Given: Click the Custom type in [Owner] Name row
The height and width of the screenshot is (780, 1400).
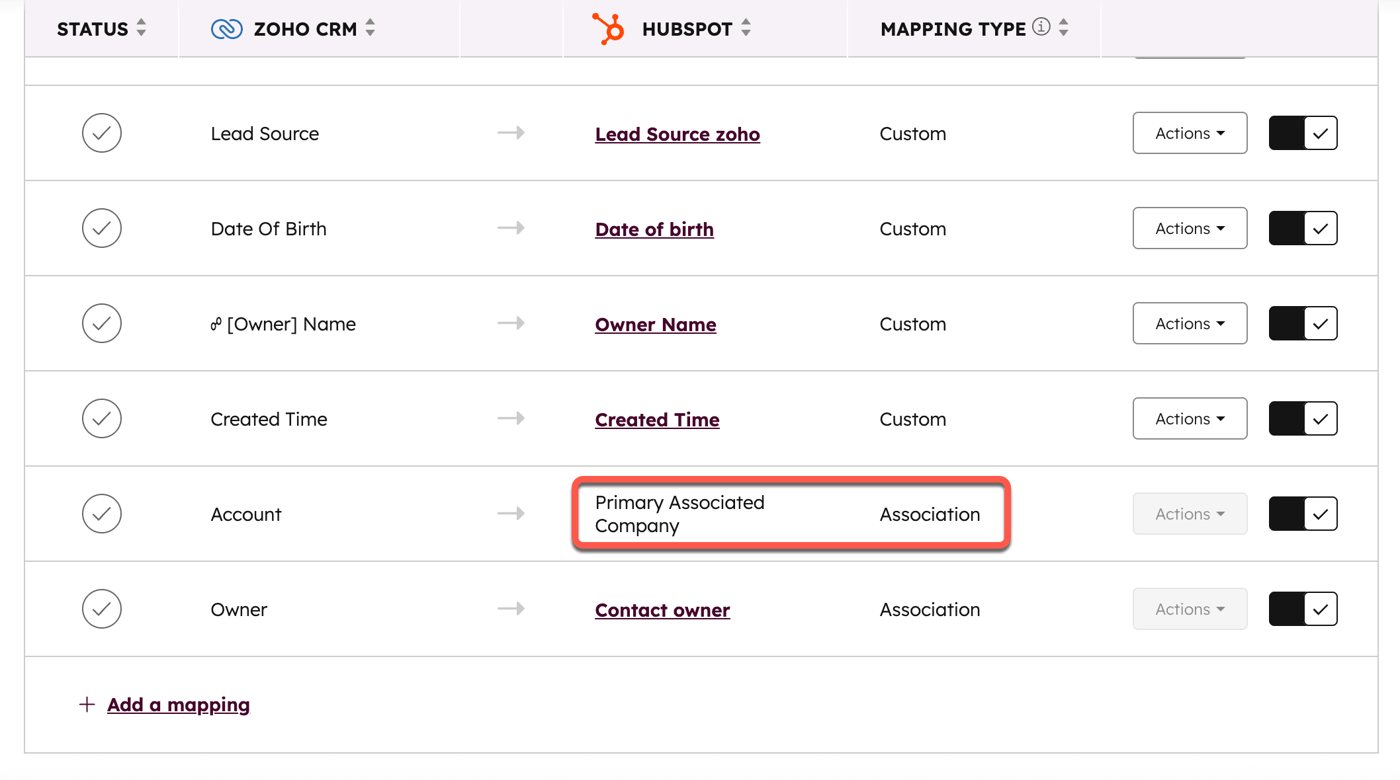Looking at the screenshot, I should (x=913, y=323).
